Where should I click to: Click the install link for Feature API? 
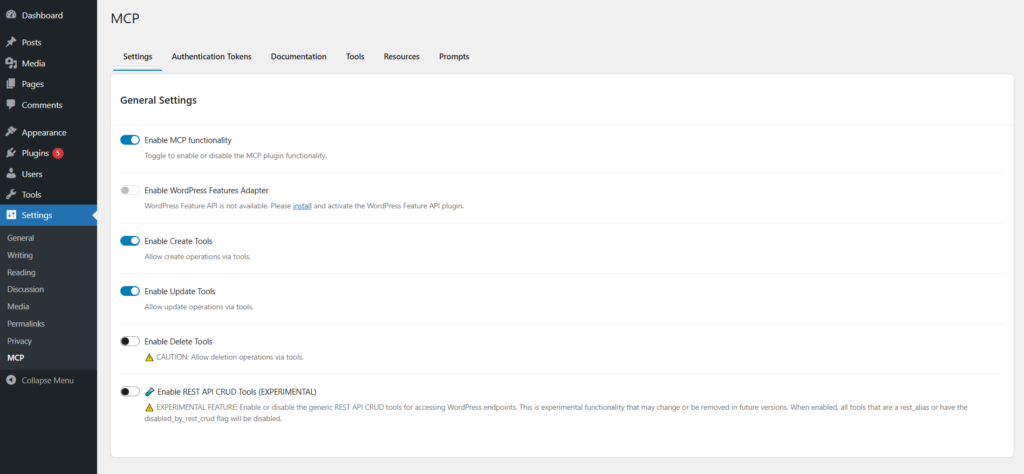tap(302, 206)
